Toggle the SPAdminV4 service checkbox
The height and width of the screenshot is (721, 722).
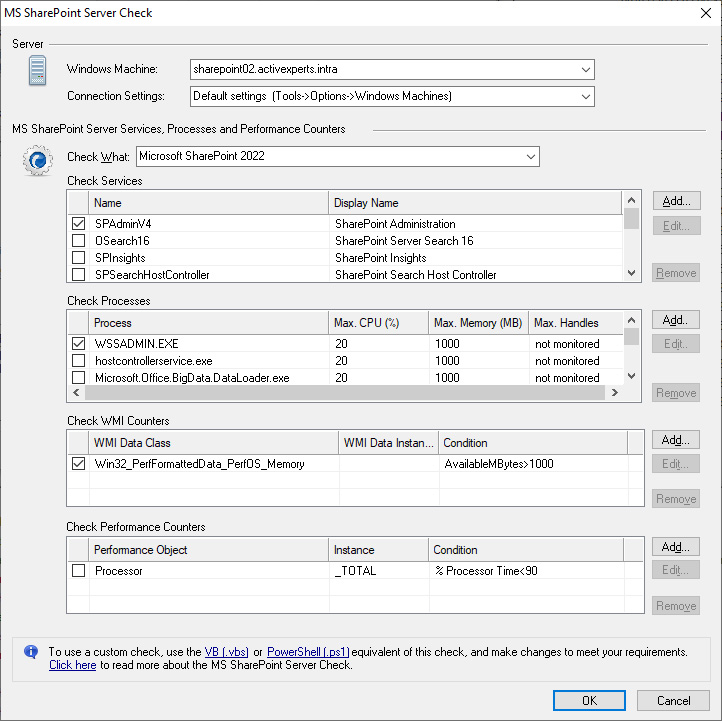click(79, 224)
